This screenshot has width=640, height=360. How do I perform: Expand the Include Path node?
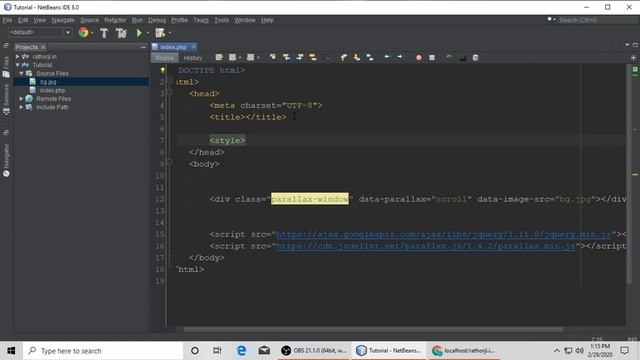tap(21, 107)
